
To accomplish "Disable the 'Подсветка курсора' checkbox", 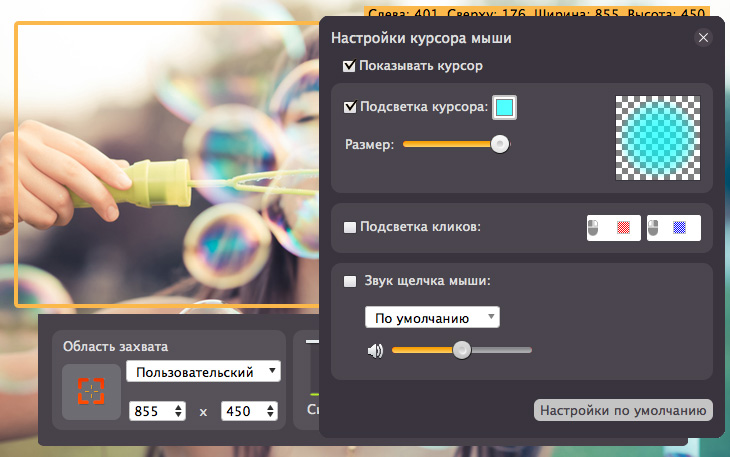I will click(350, 107).
